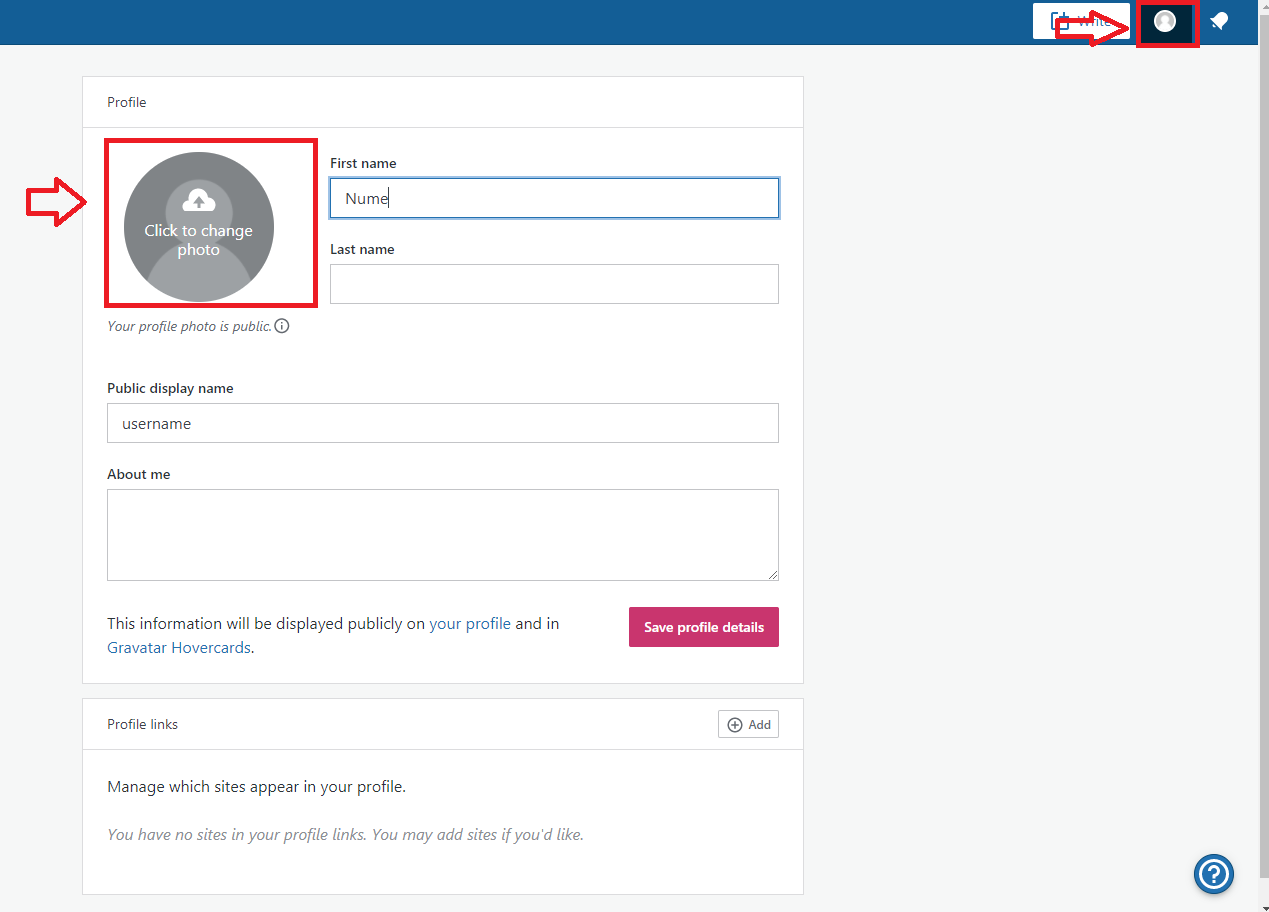This screenshot has width=1269, height=912.
Task: Click the info icon beside profile photo notice
Action: coord(282,326)
